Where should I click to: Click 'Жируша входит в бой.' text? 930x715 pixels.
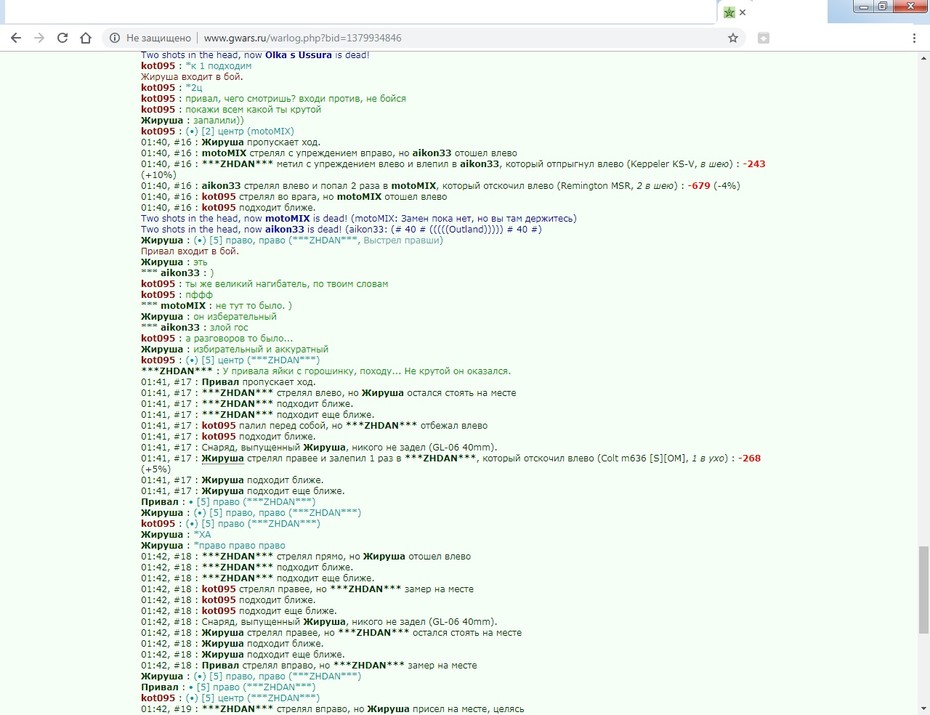coord(192,77)
